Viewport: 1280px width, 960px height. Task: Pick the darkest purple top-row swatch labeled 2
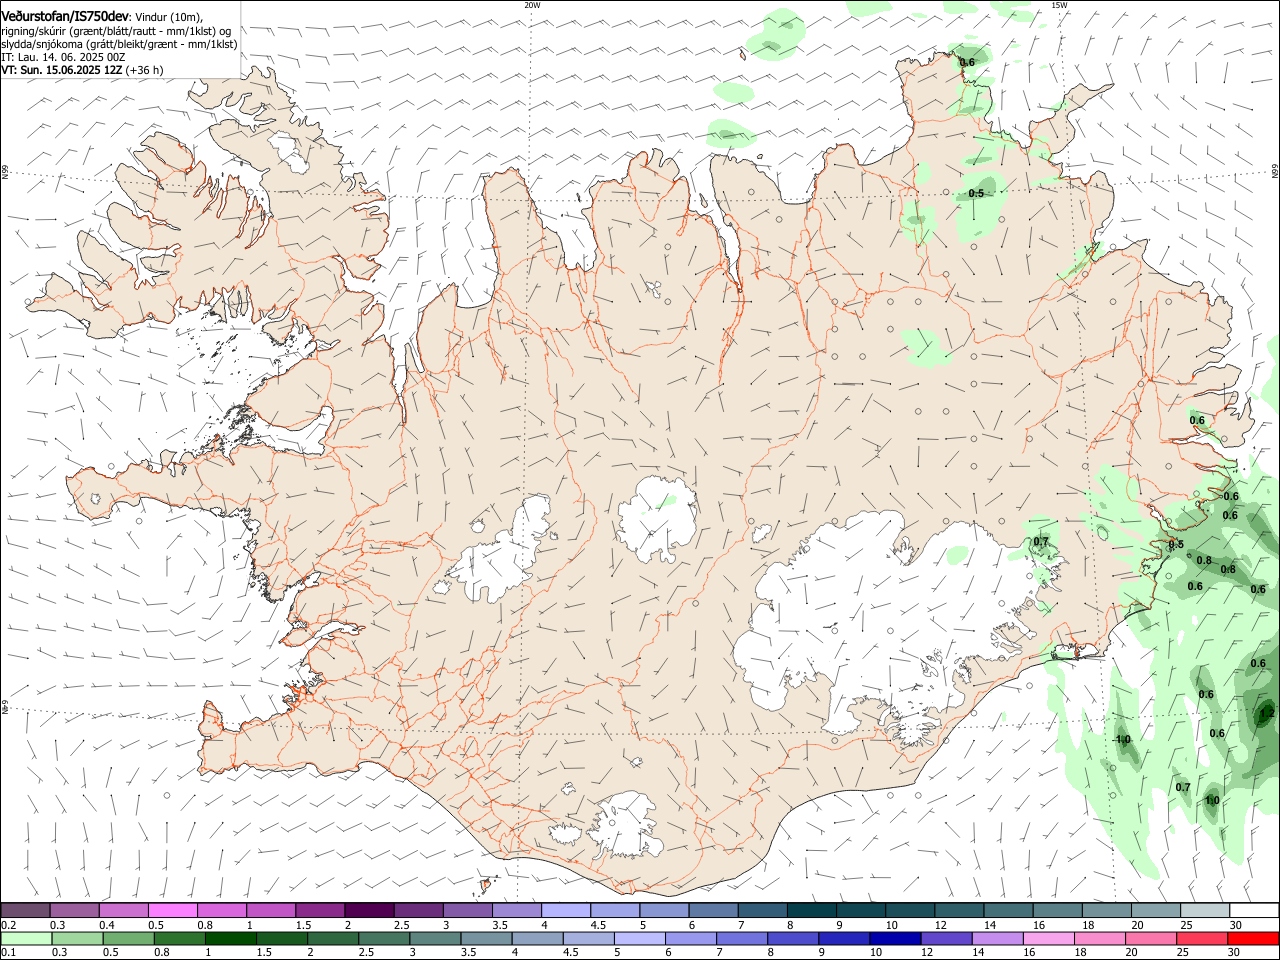click(x=368, y=910)
